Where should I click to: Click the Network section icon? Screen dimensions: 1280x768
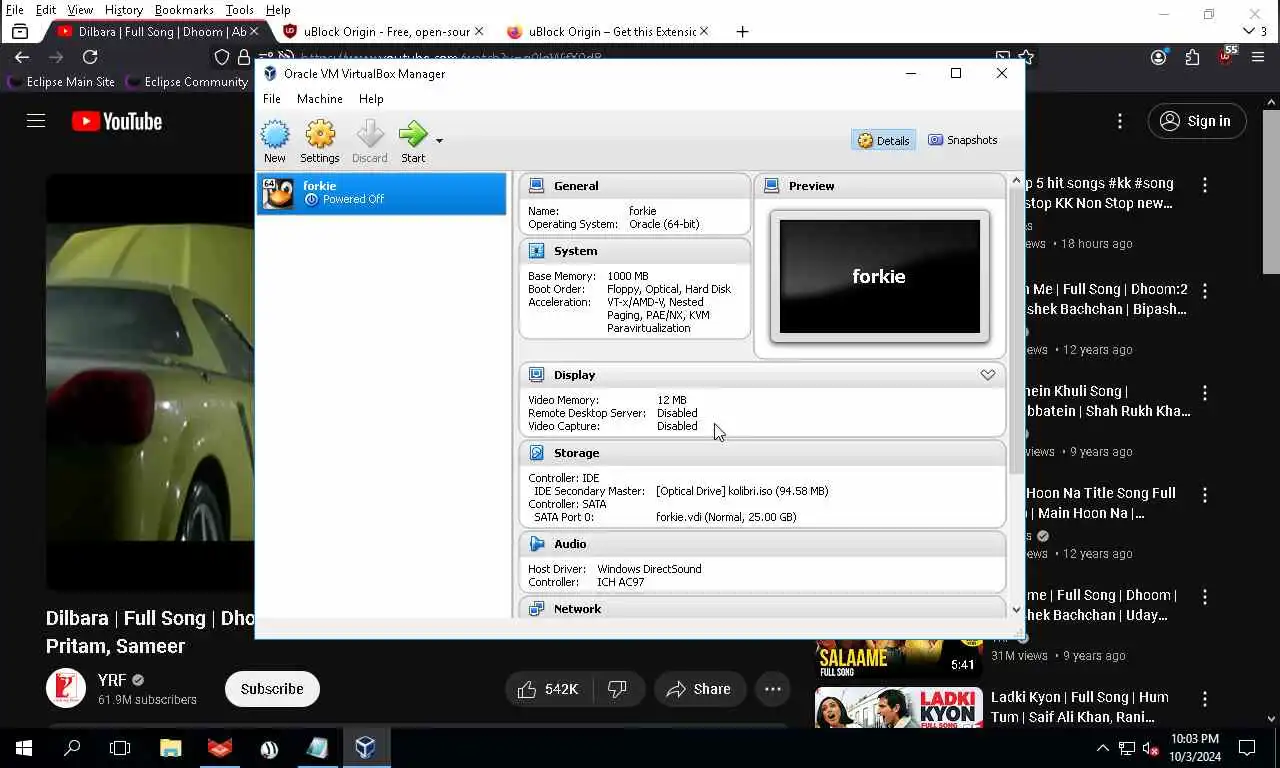tap(537, 609)
